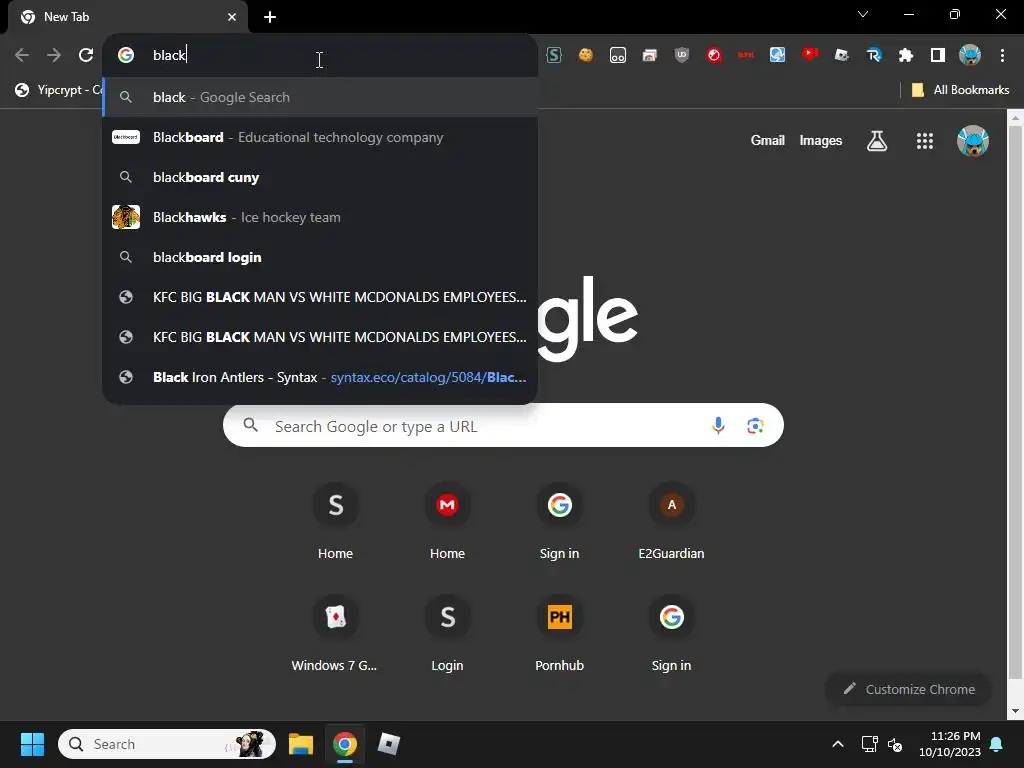Open the All Bookmarks folder

(x=960, y=90)
